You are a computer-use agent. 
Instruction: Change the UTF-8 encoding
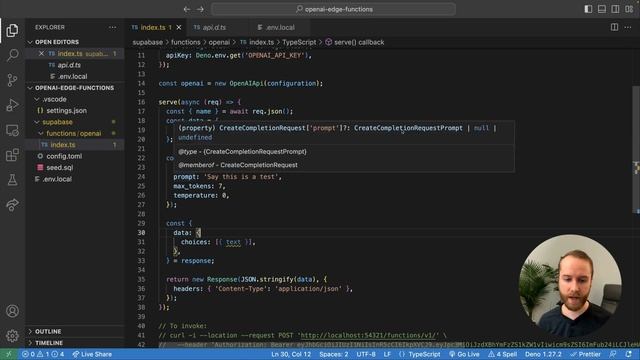point(366,354)
